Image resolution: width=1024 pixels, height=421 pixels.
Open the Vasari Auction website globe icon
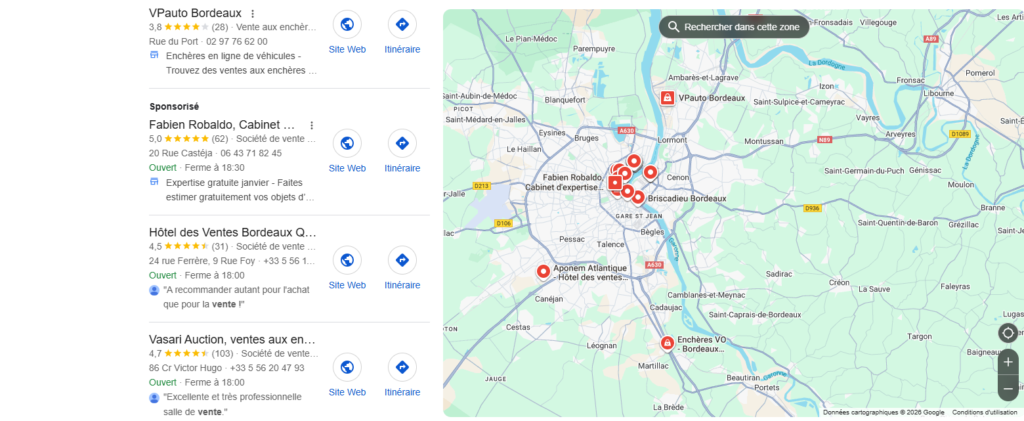[x=347, y=367]
